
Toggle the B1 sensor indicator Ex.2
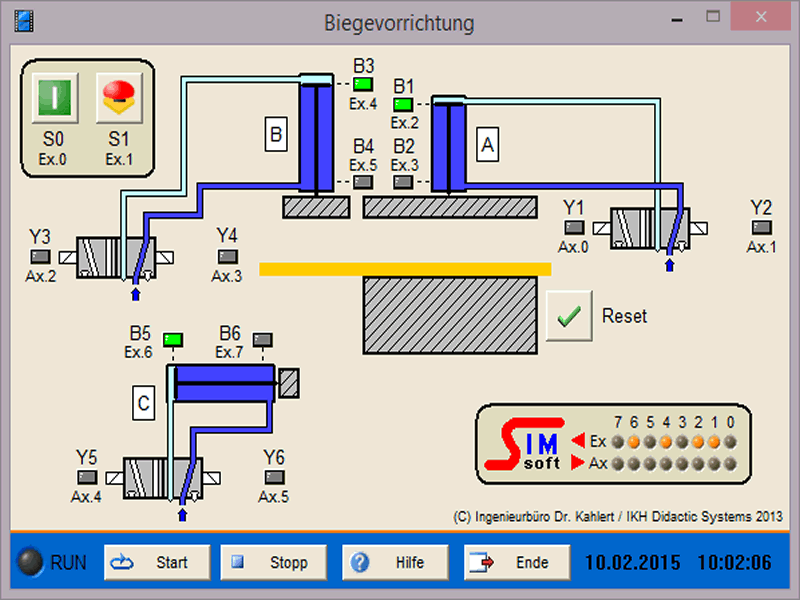coord(404,104)
